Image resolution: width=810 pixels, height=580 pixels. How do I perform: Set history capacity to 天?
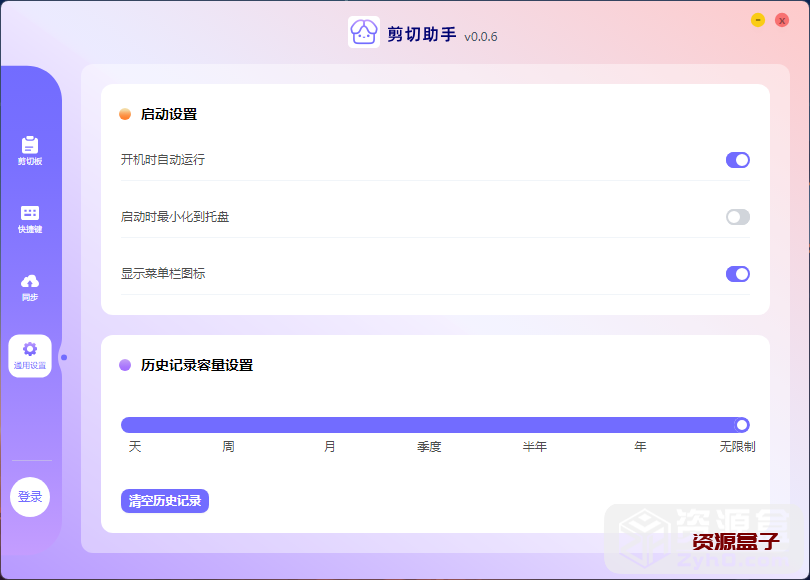(x=135, y=446)
